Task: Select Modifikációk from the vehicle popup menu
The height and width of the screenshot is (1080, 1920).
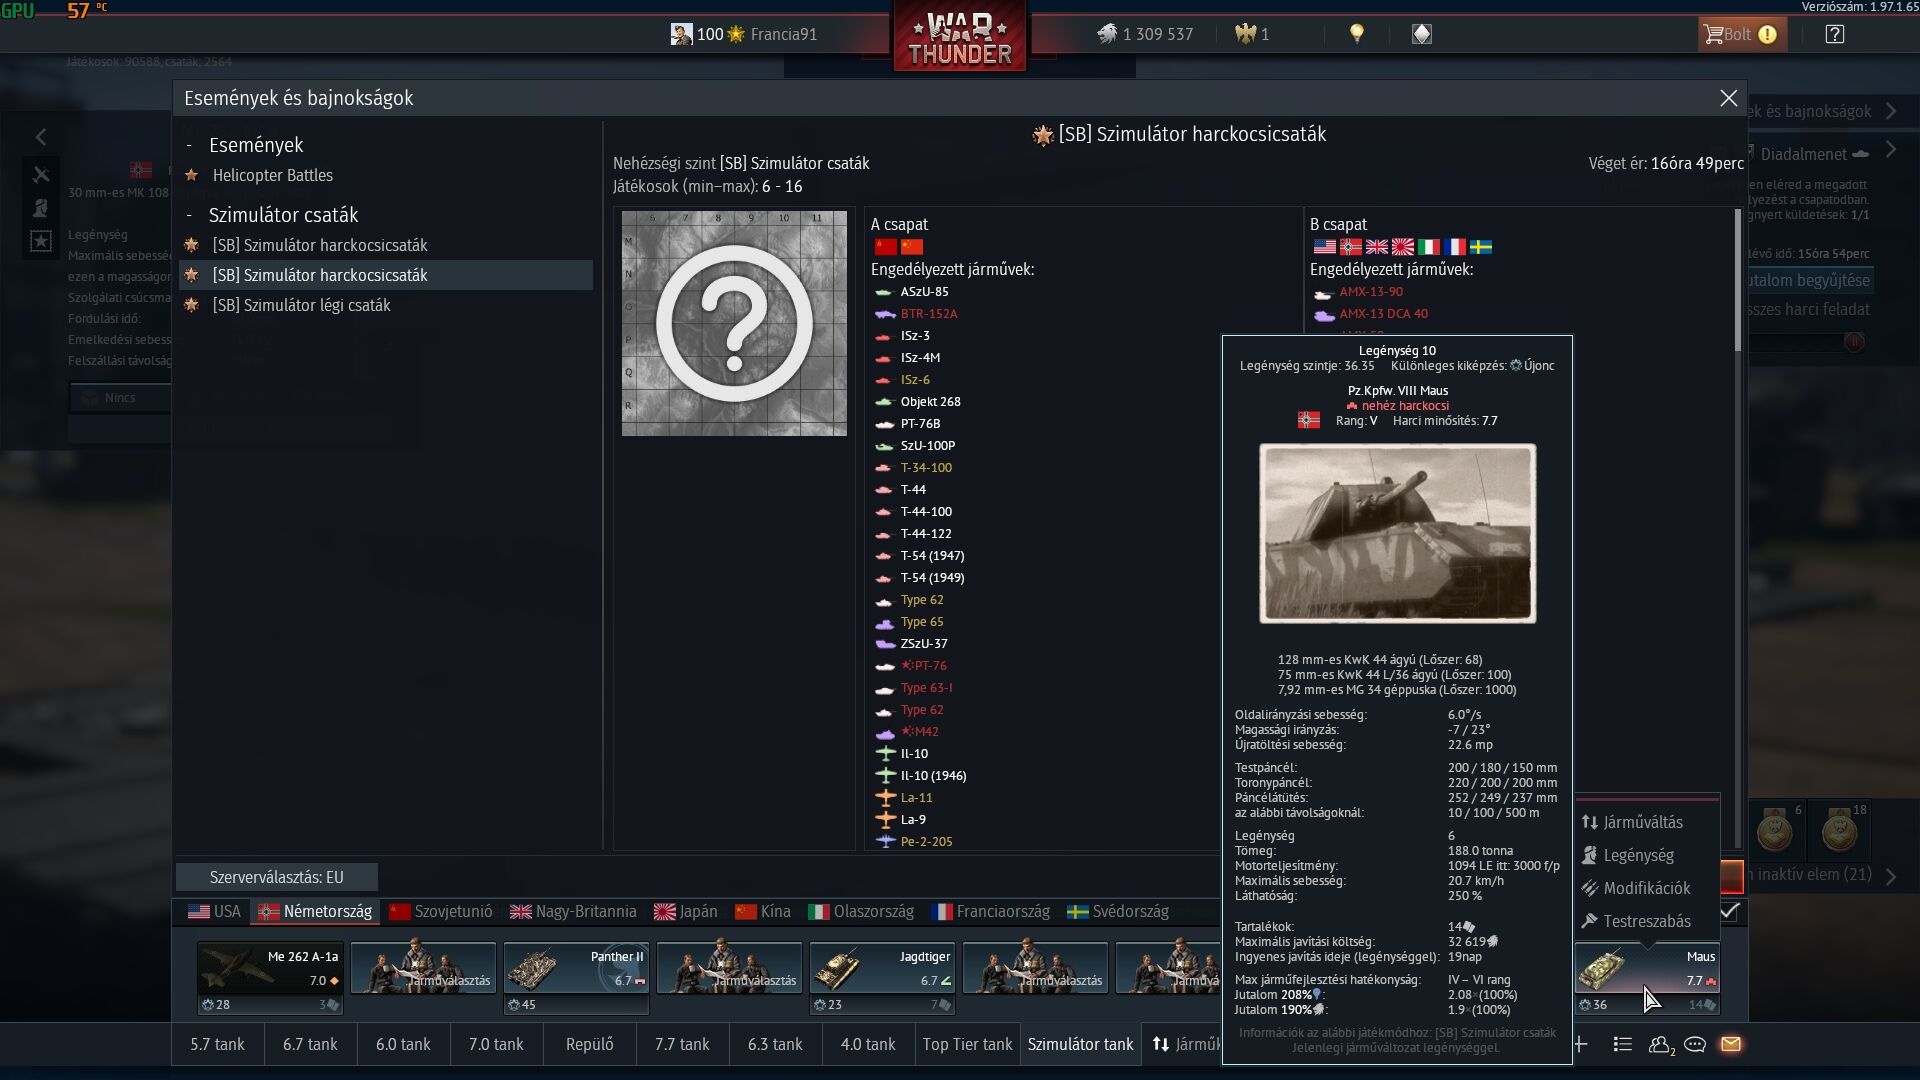Action: [1647, 888]
